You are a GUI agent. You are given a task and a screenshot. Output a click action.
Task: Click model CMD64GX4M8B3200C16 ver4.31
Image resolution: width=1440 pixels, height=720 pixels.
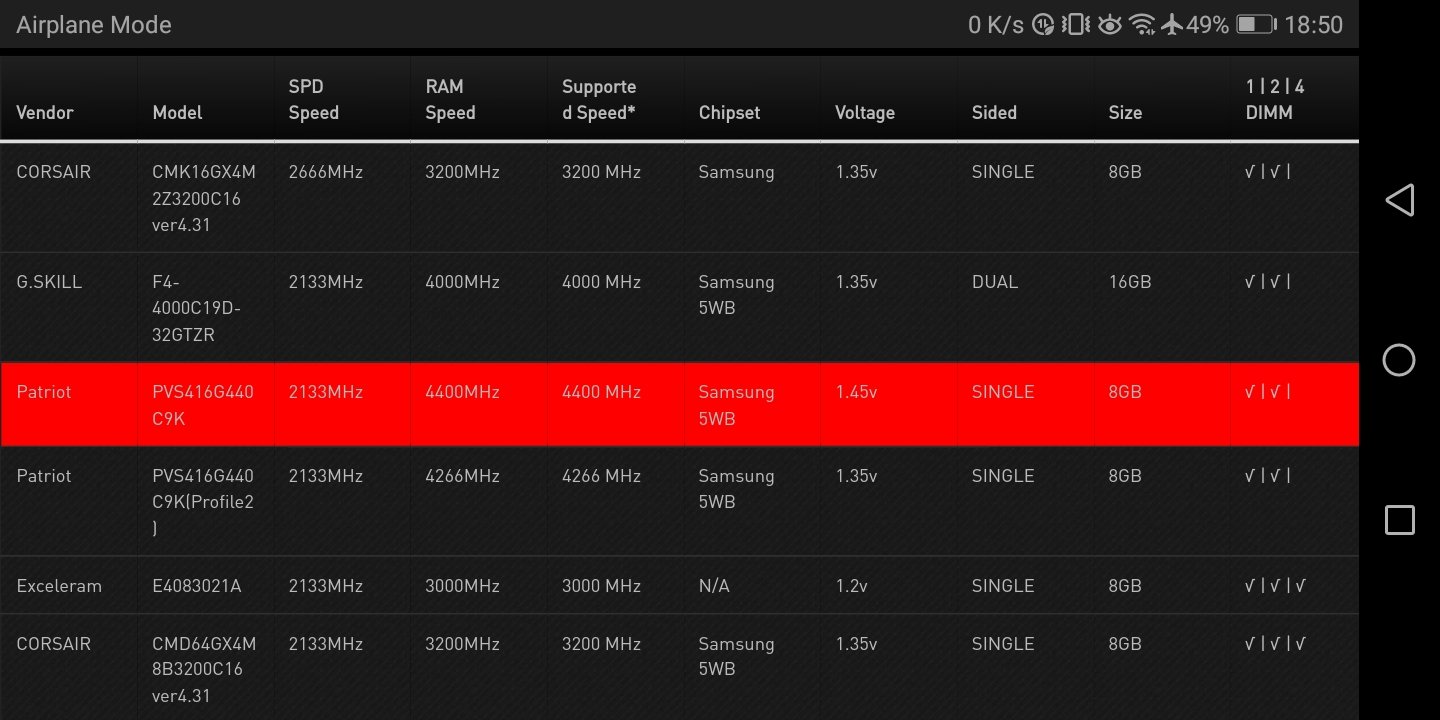coord(204,669)
